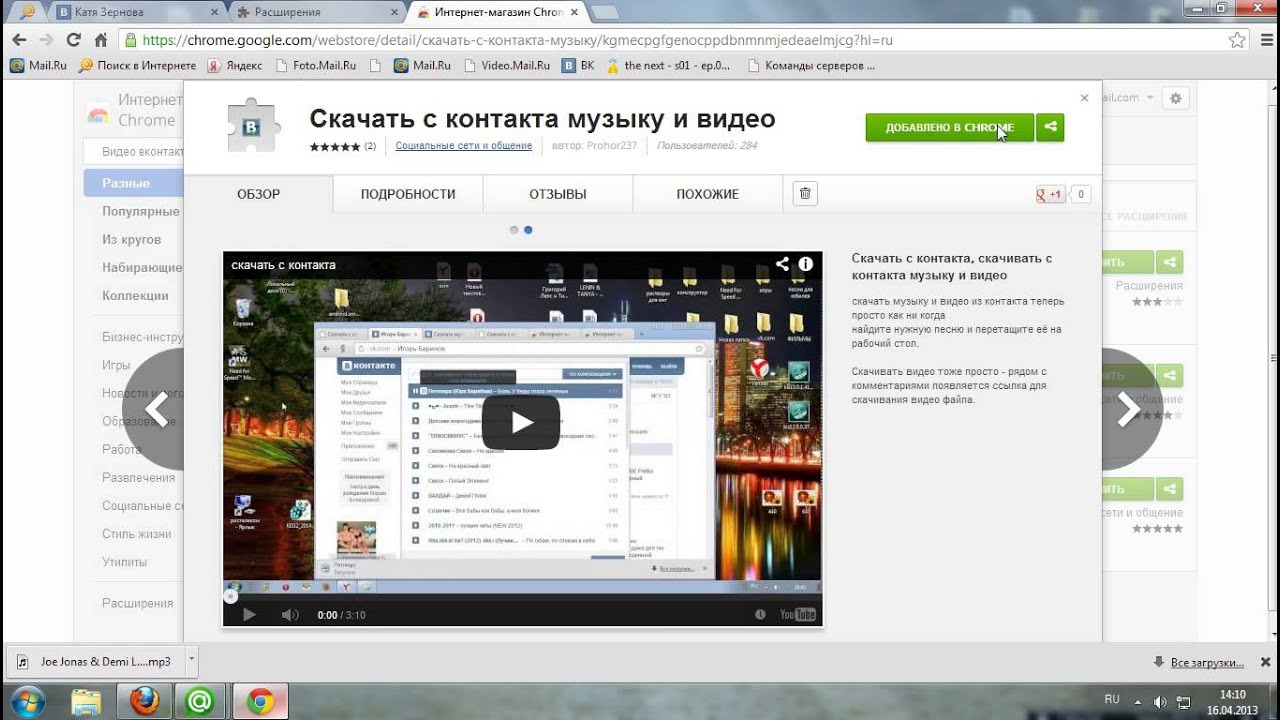1280x720 pixels.
Task: Open the ОБЗОР tab
Action: click(258, 194)
